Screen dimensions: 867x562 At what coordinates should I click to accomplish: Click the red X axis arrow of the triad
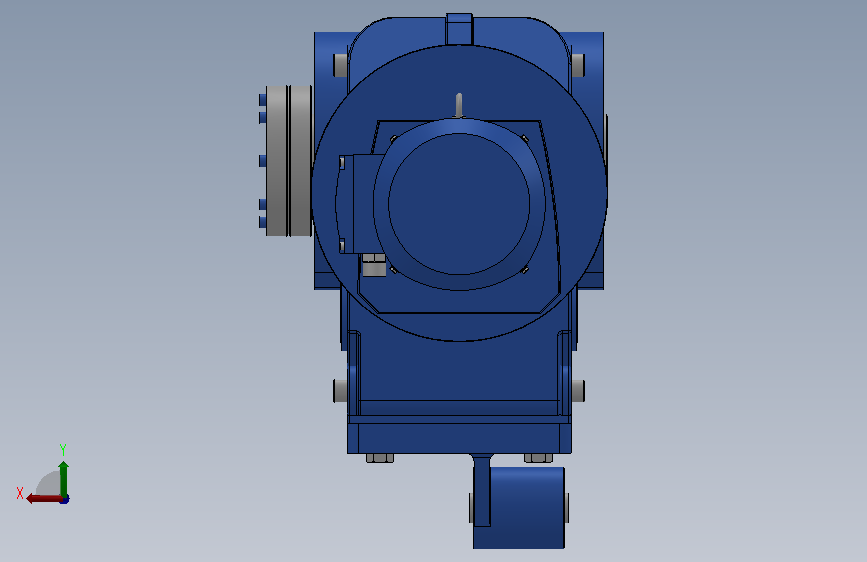pyautogui.click(x=44, y=499)
